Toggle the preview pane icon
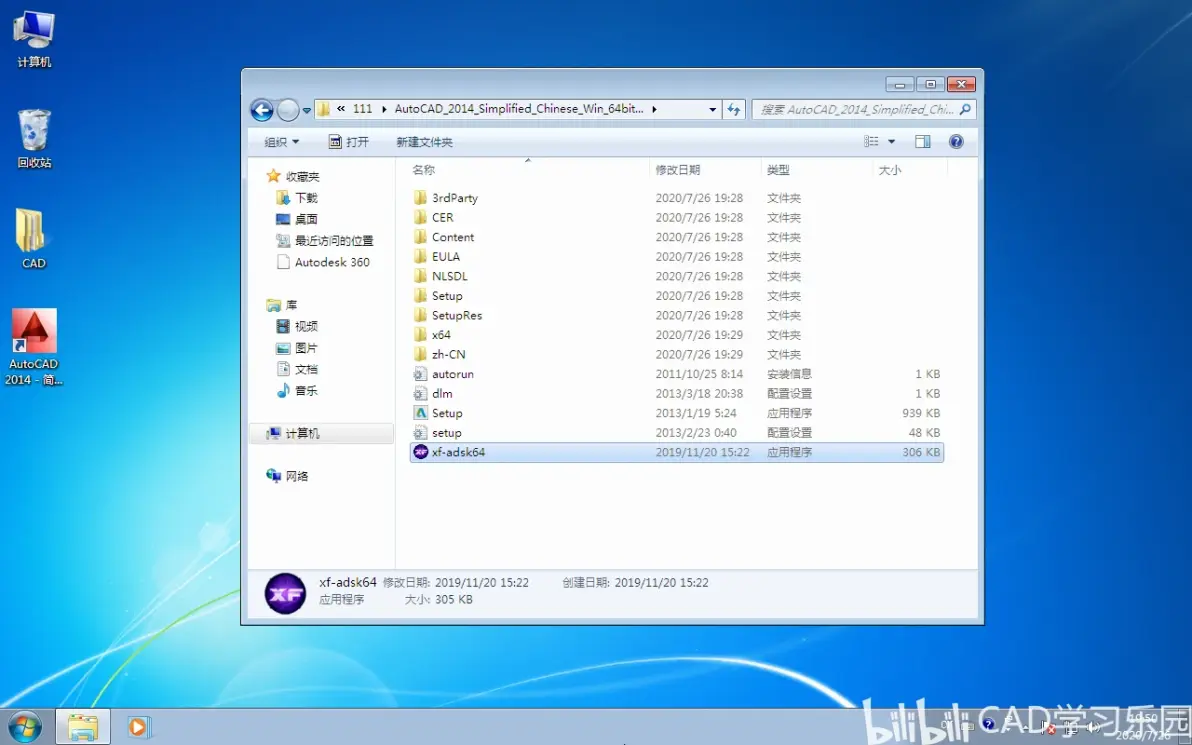1192x745 pixels. (x=923, y=141)
